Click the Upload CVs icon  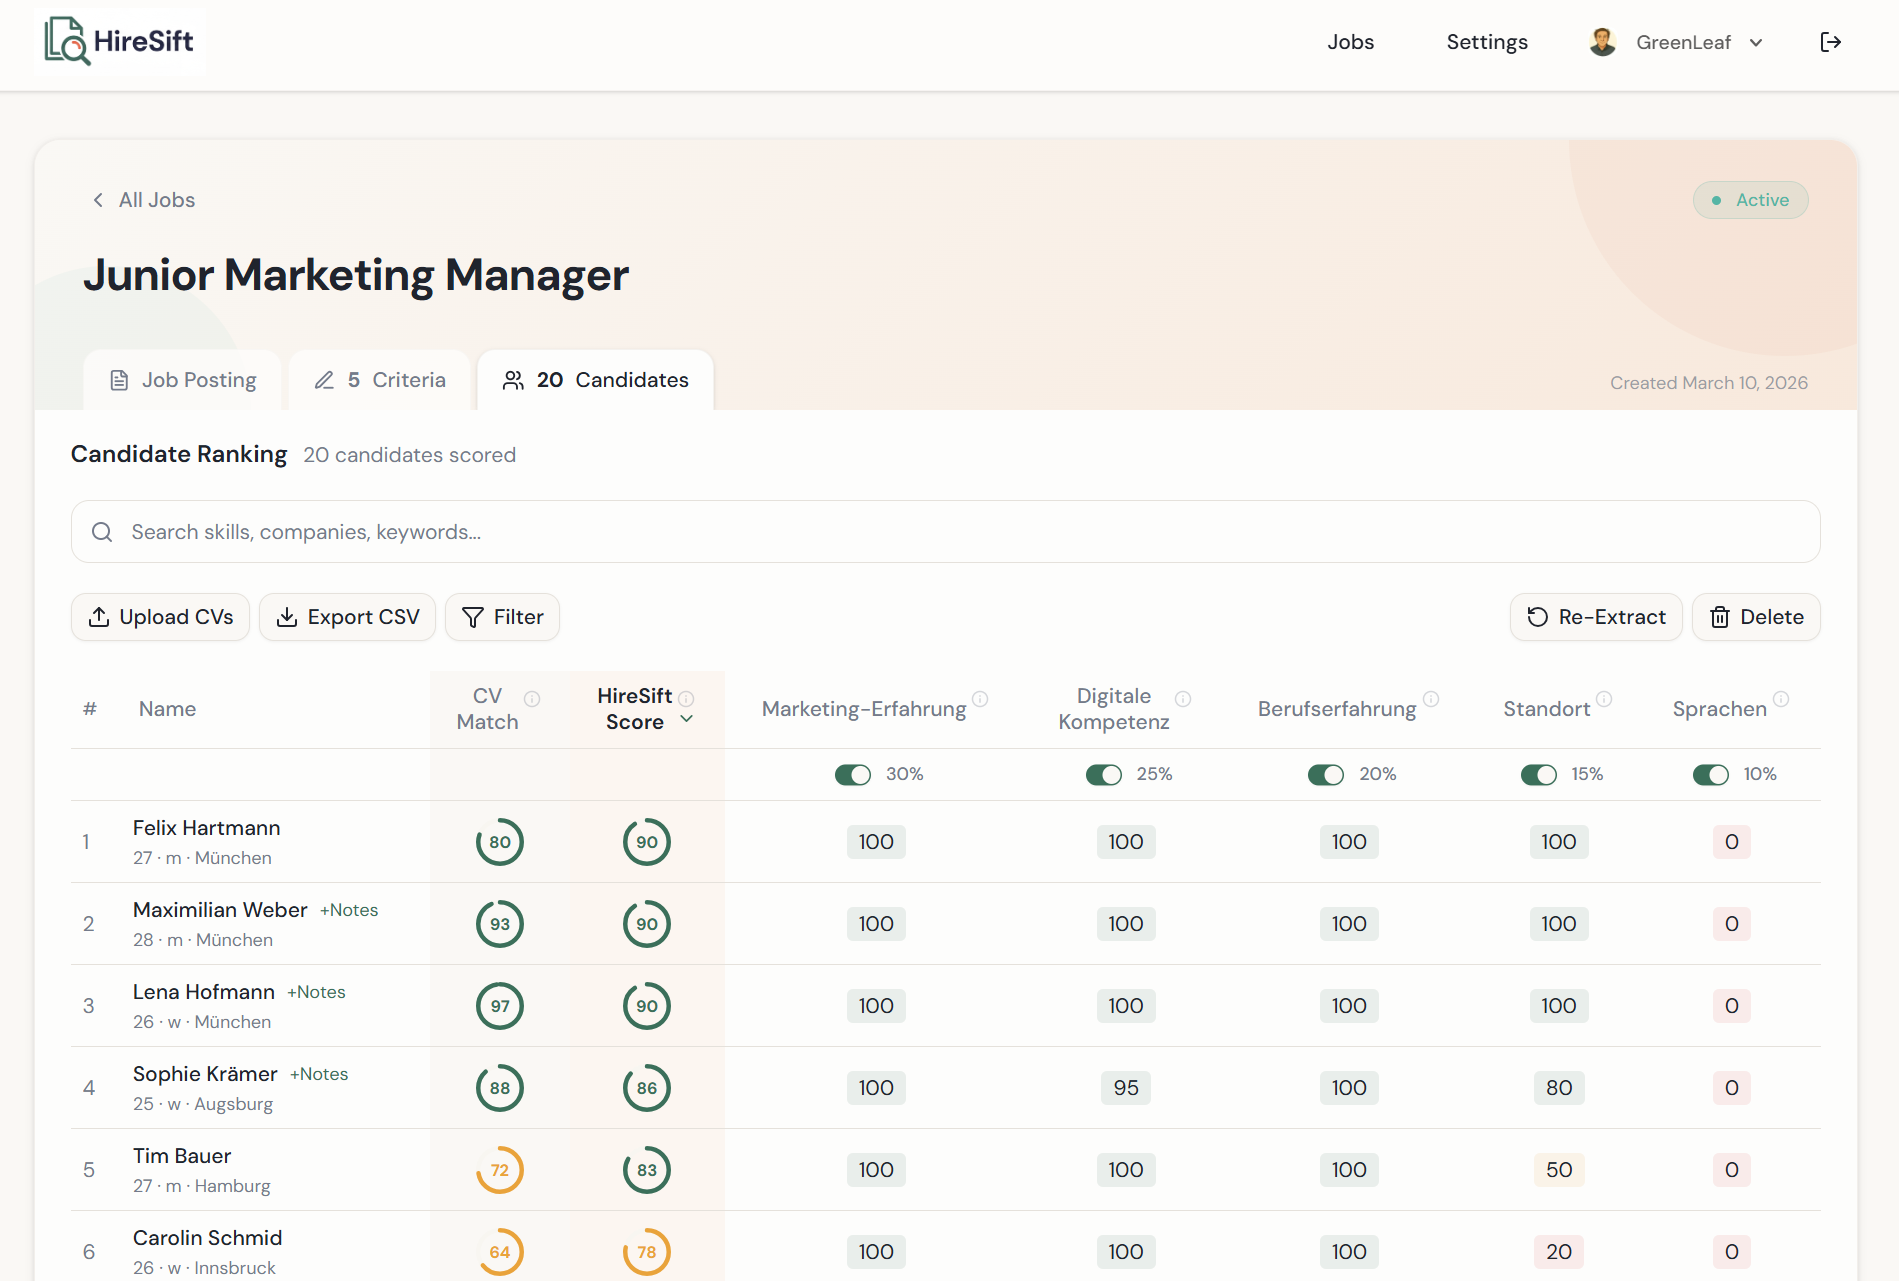[99, 616]
